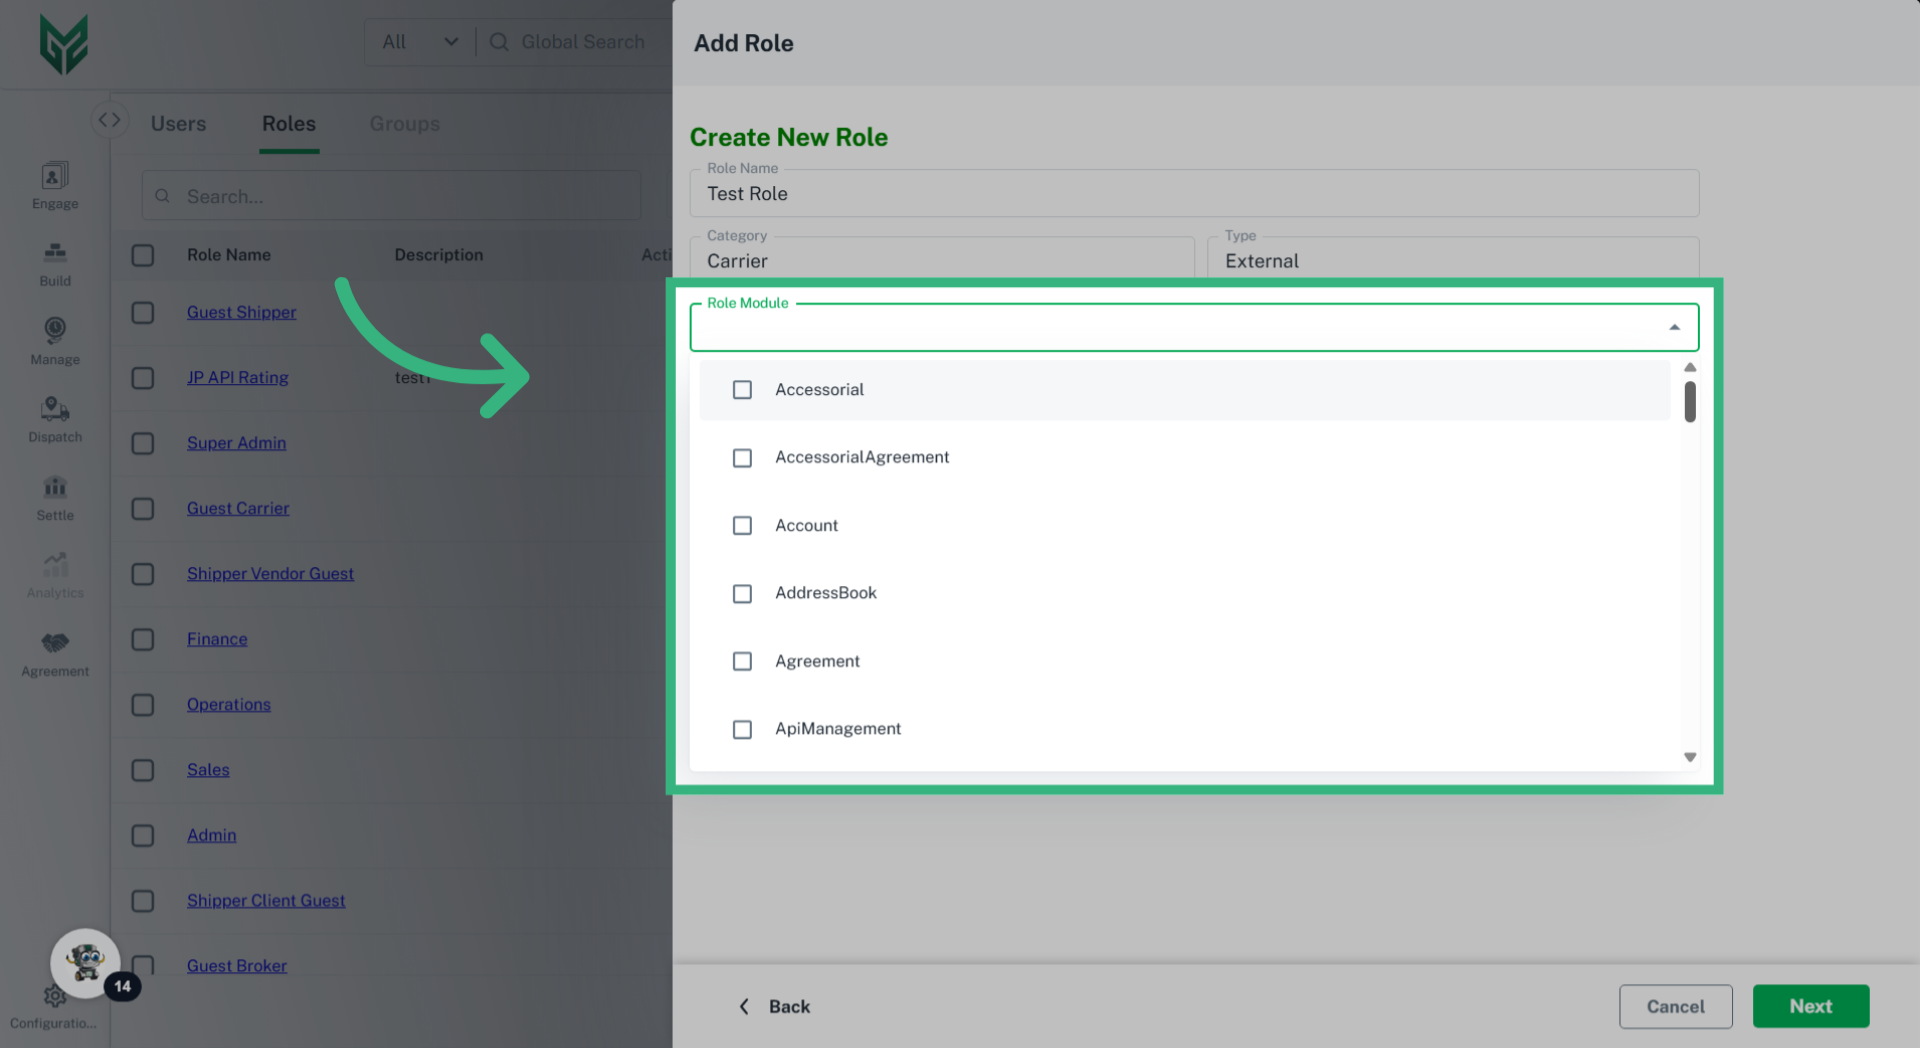Enable the Account module checkbox
The width and height of the screenshot is (1920, 1048).
[x=742, y=525]
